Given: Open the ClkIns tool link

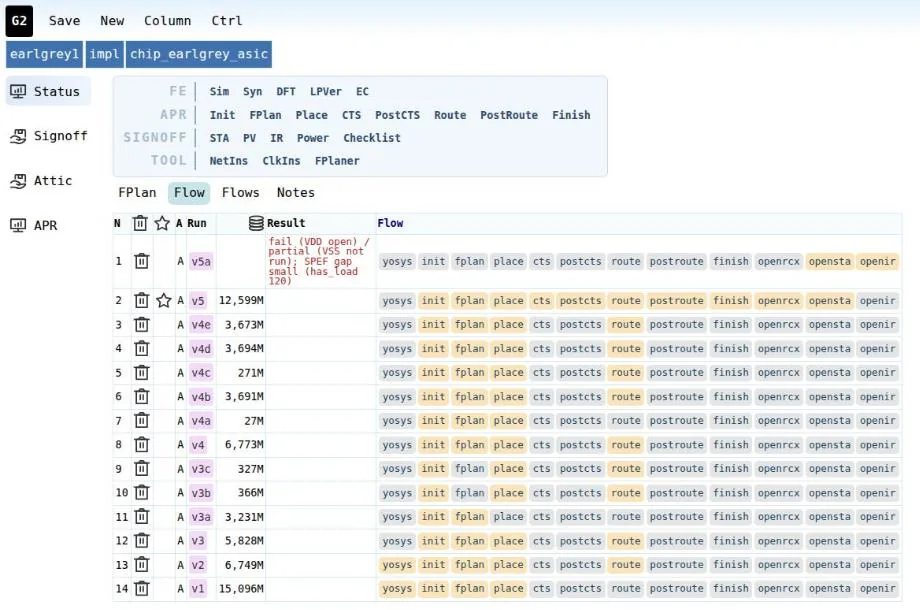Looking at the screenshot, I should click(x=281, y=161).
